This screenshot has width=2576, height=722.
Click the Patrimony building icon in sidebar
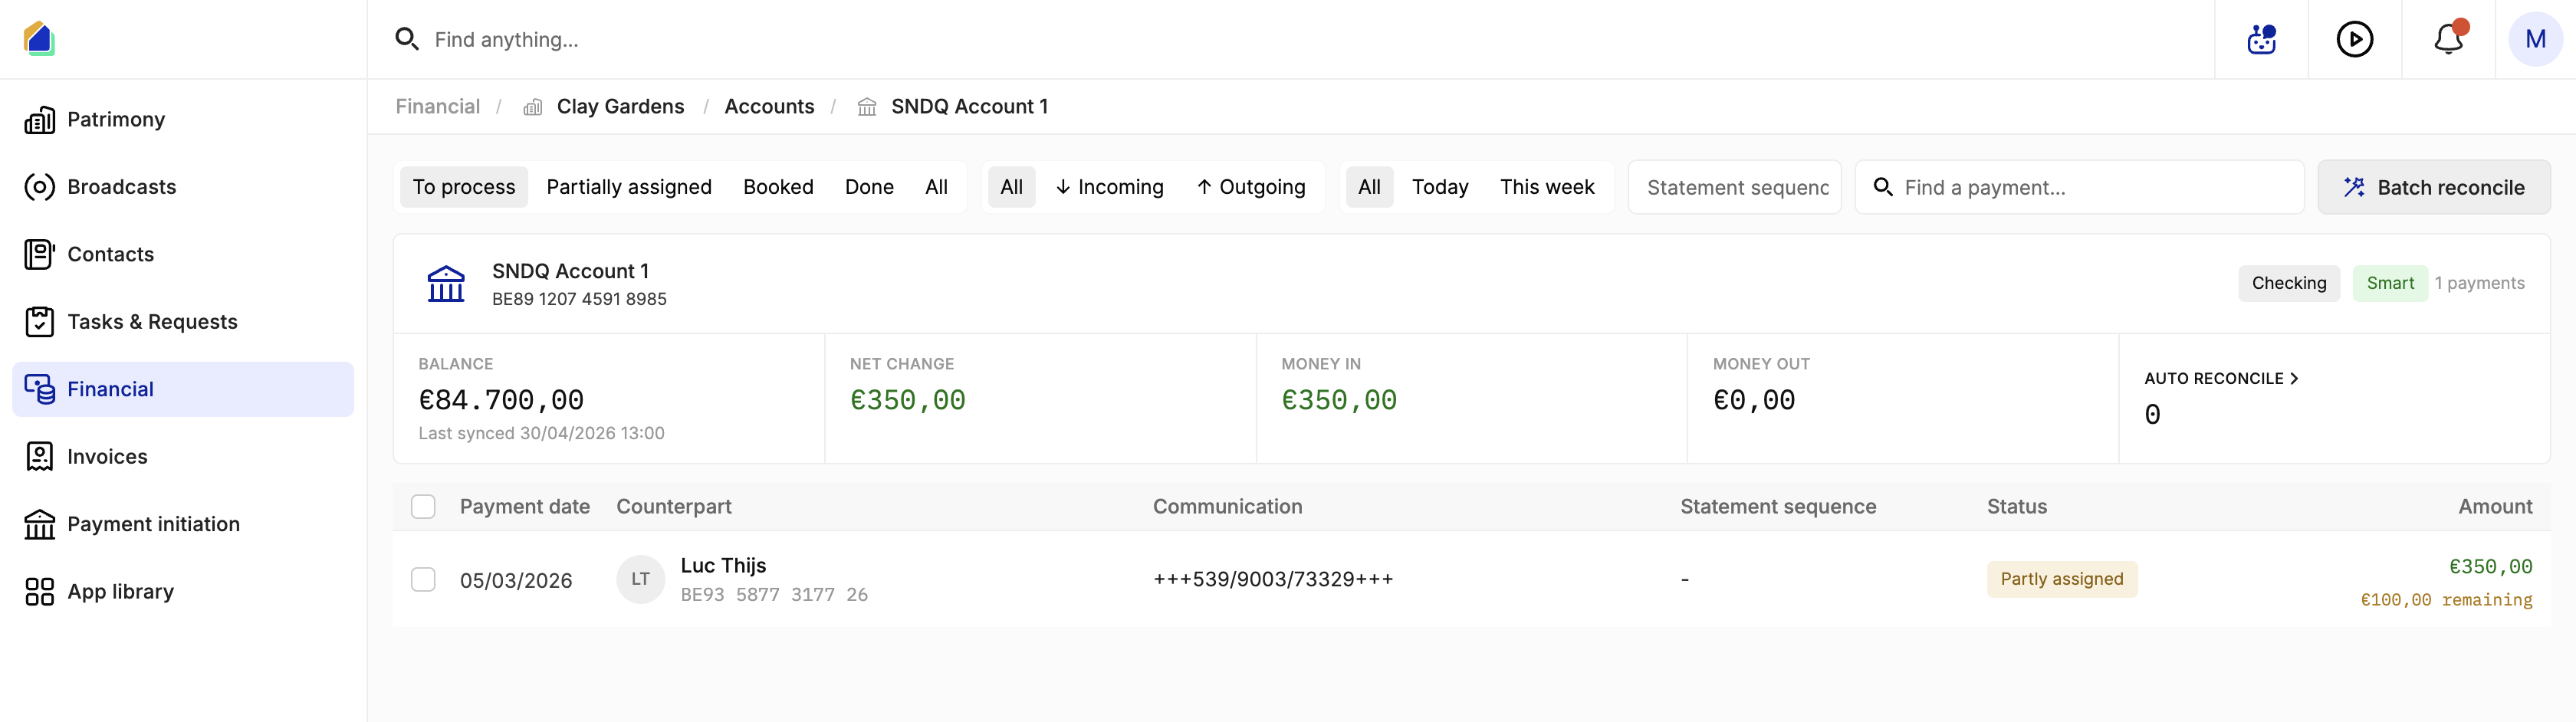pos(39,120)
